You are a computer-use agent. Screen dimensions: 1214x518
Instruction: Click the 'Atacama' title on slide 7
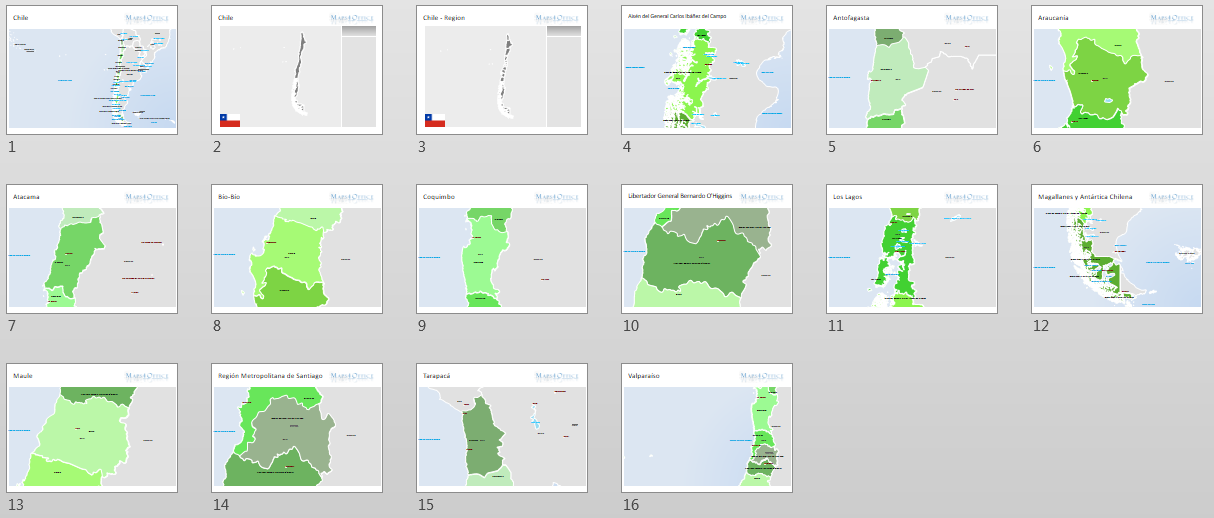tap(26, 197)
